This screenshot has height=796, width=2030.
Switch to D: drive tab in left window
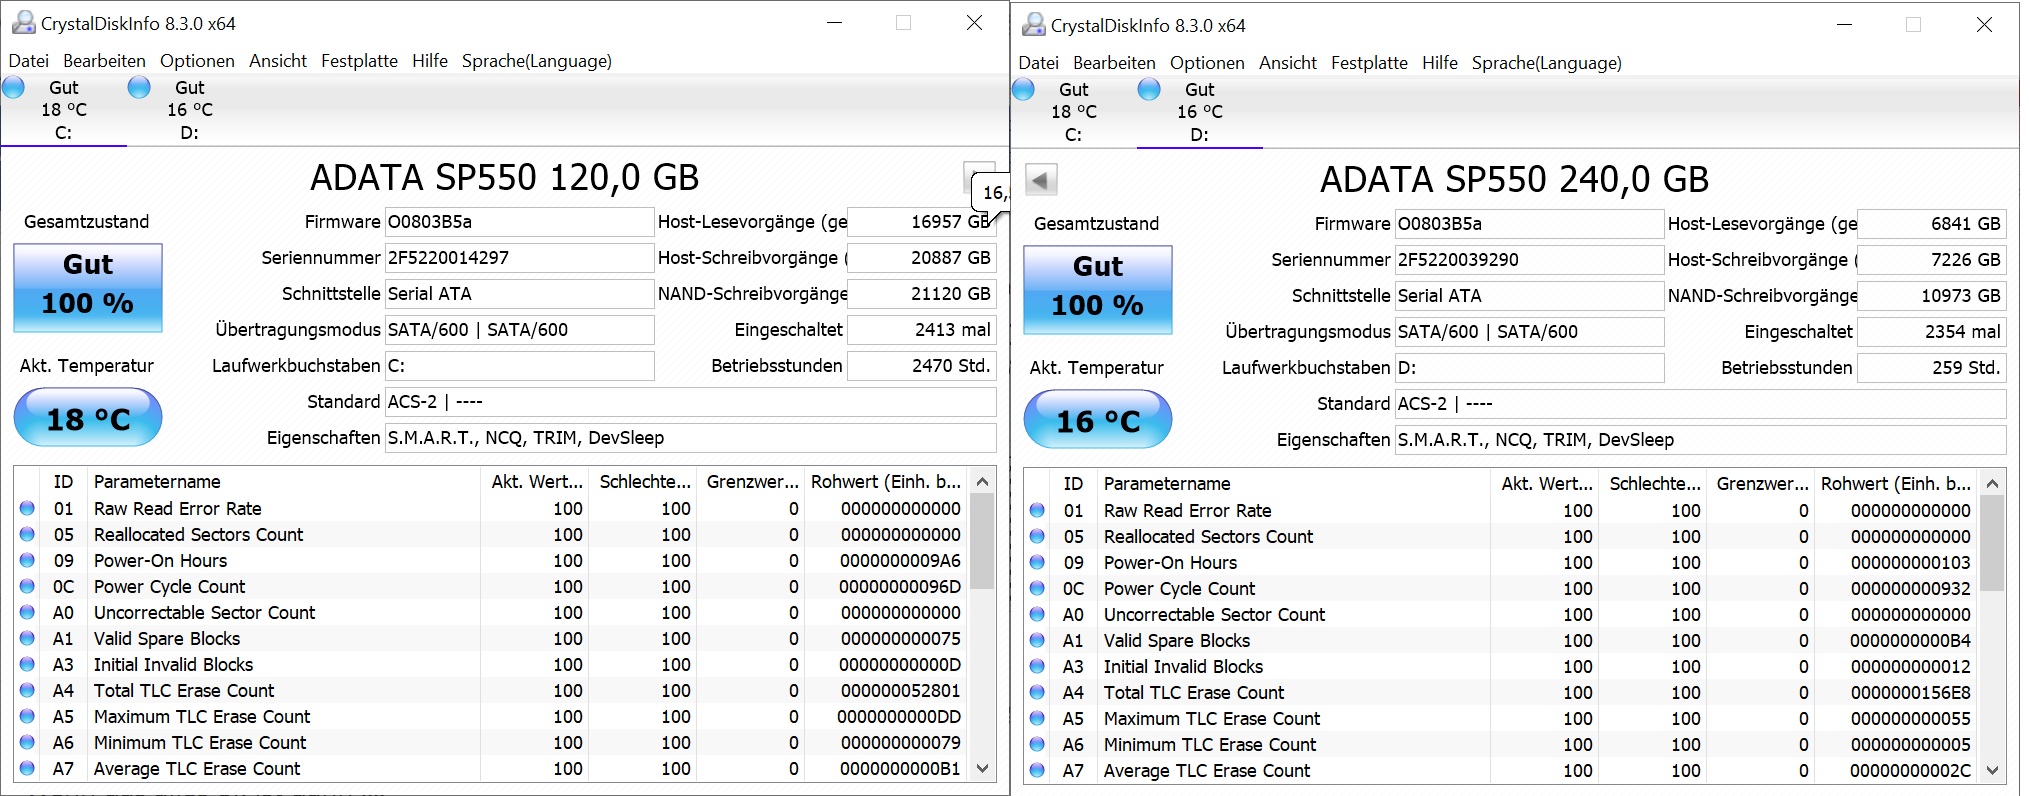(188, 110)
